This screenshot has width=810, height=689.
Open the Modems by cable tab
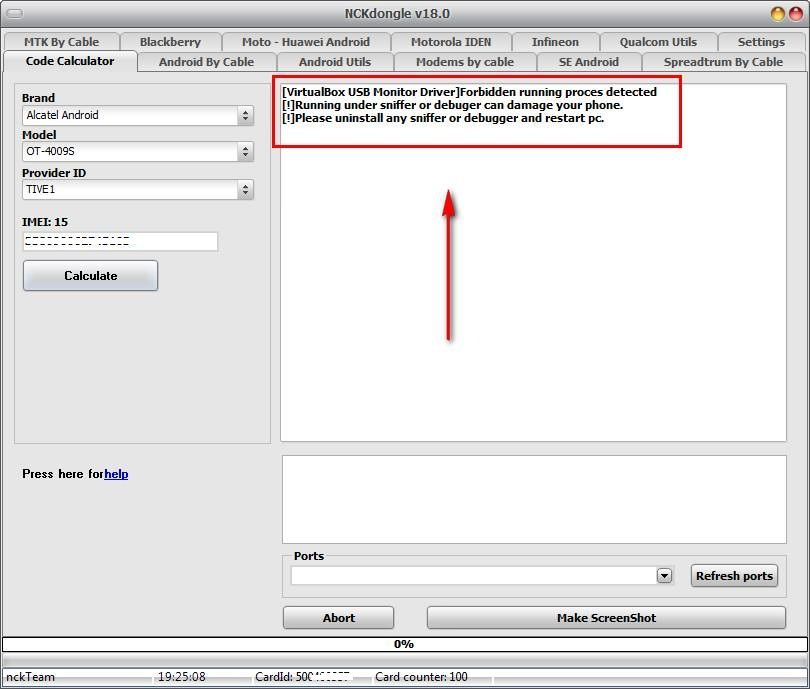click(x=465, y=62)
